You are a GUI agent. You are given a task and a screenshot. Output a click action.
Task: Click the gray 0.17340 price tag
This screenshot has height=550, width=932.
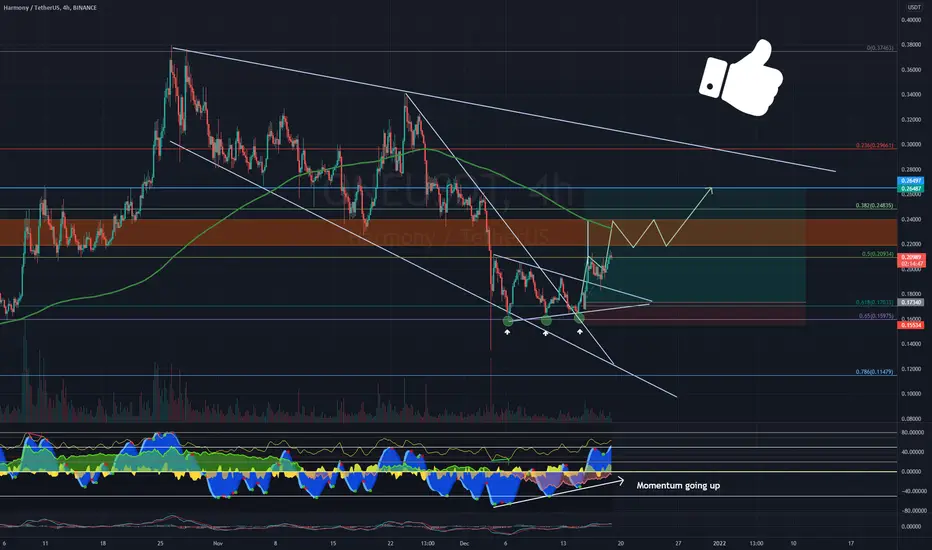911,303
